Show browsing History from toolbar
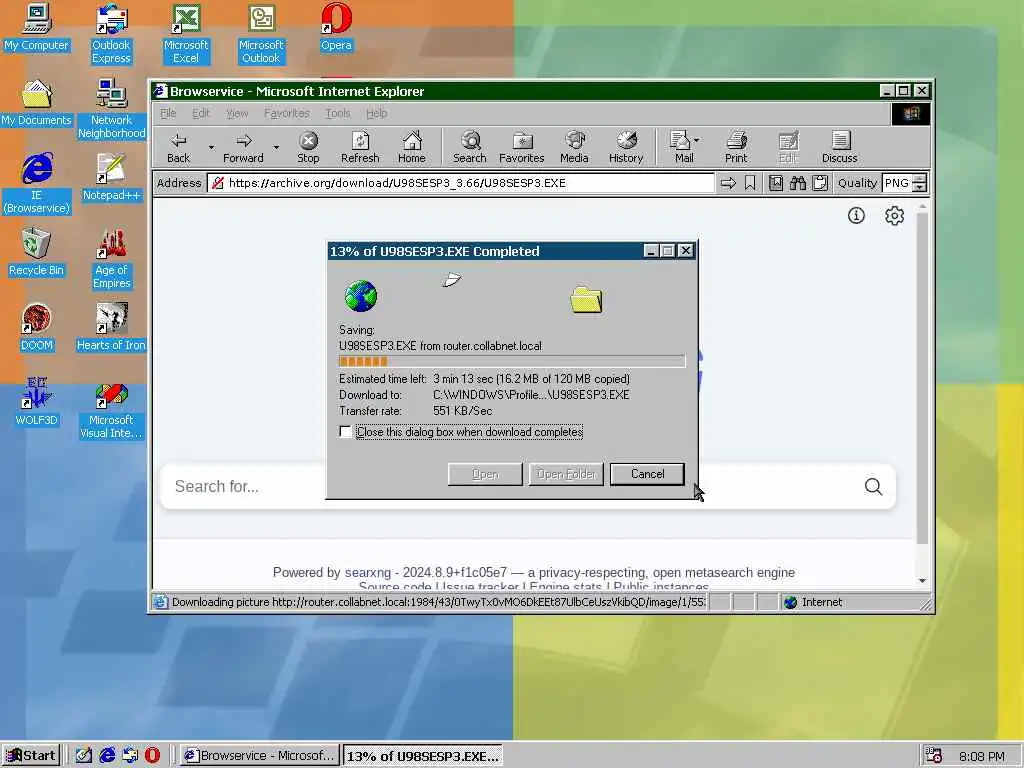The image size is (1024, 768). 626,148
